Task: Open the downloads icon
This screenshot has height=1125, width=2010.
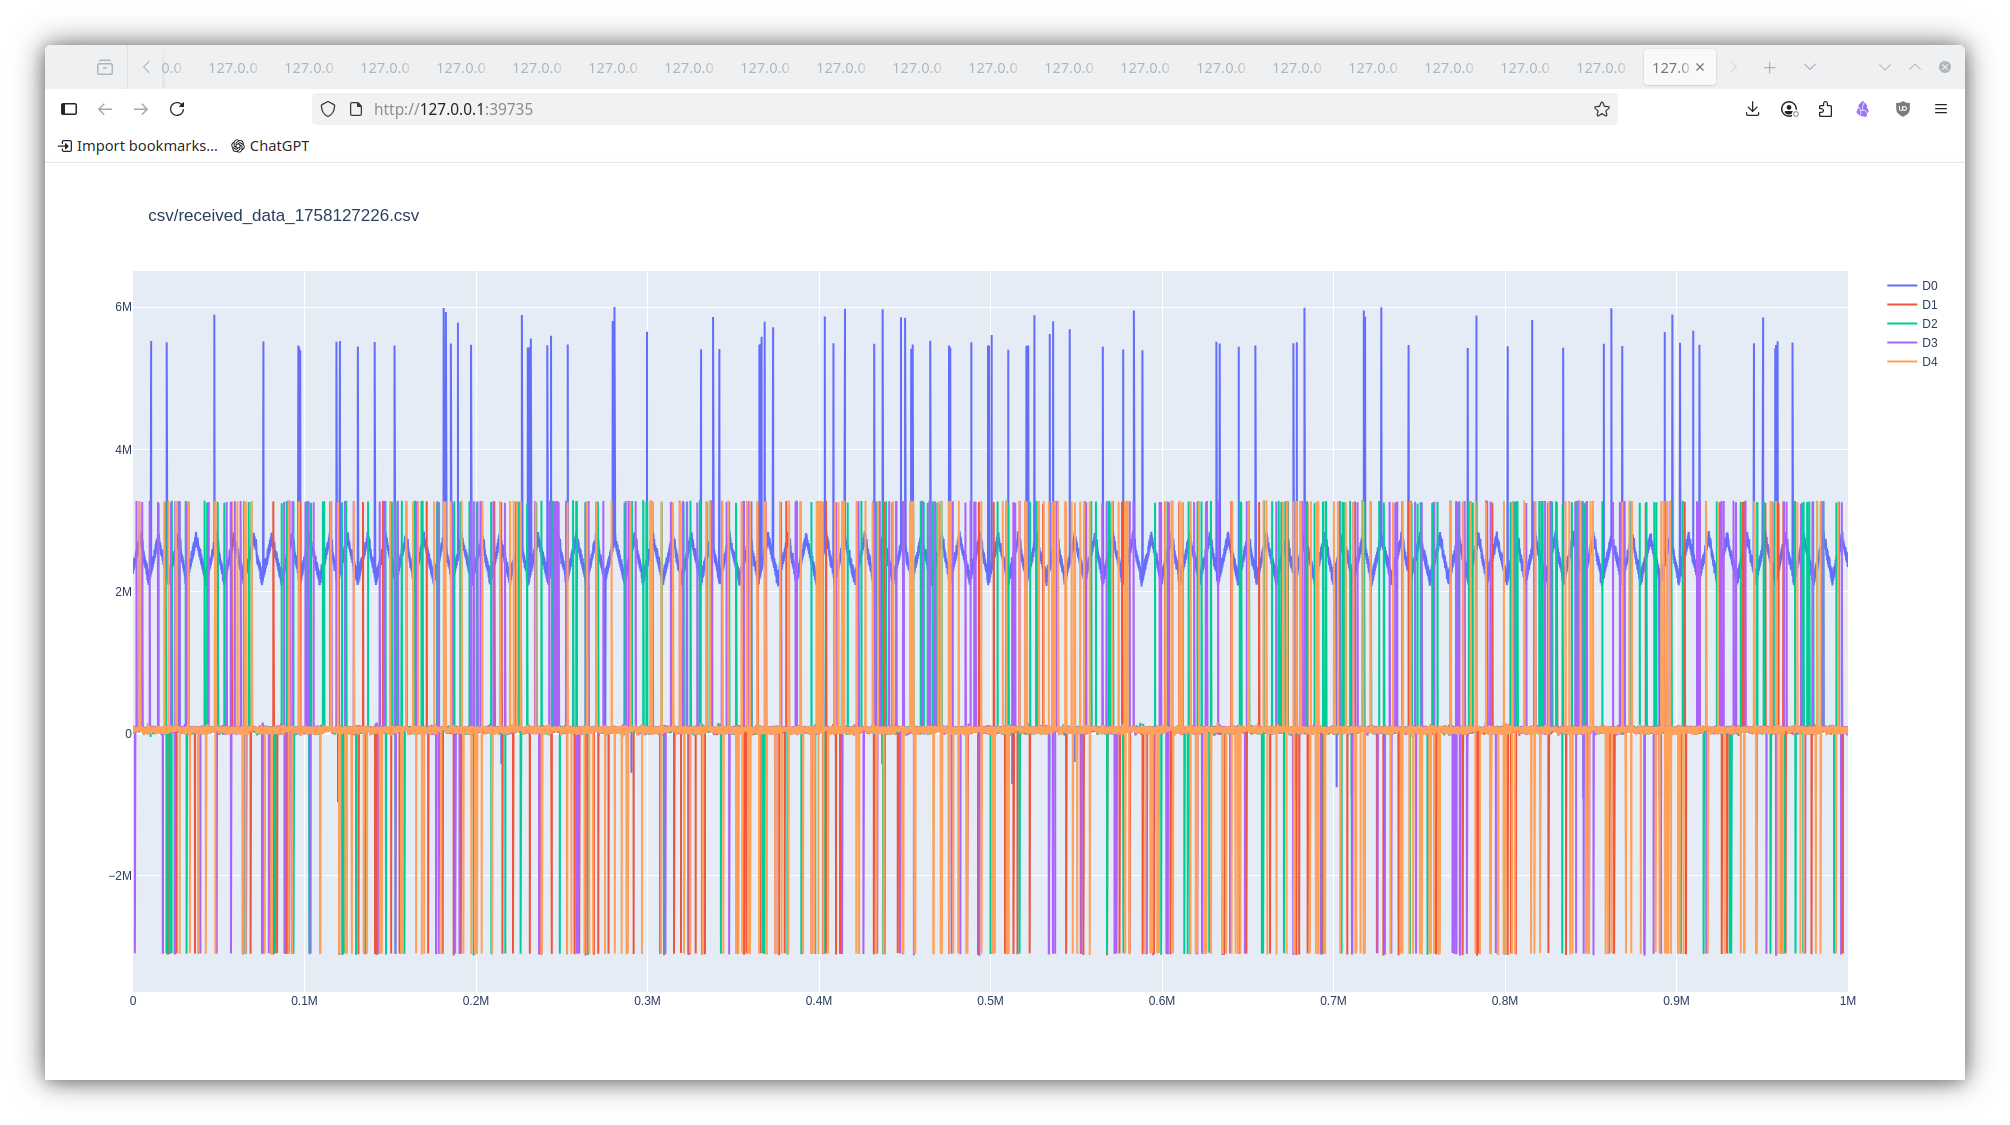Action: point(1752,109)
